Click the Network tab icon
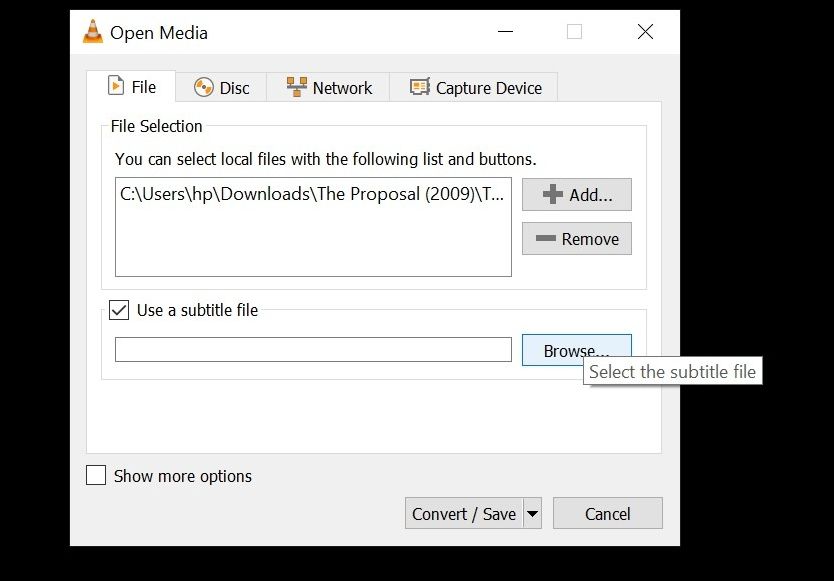Viewport: 834px width, 581px height. 297,88
